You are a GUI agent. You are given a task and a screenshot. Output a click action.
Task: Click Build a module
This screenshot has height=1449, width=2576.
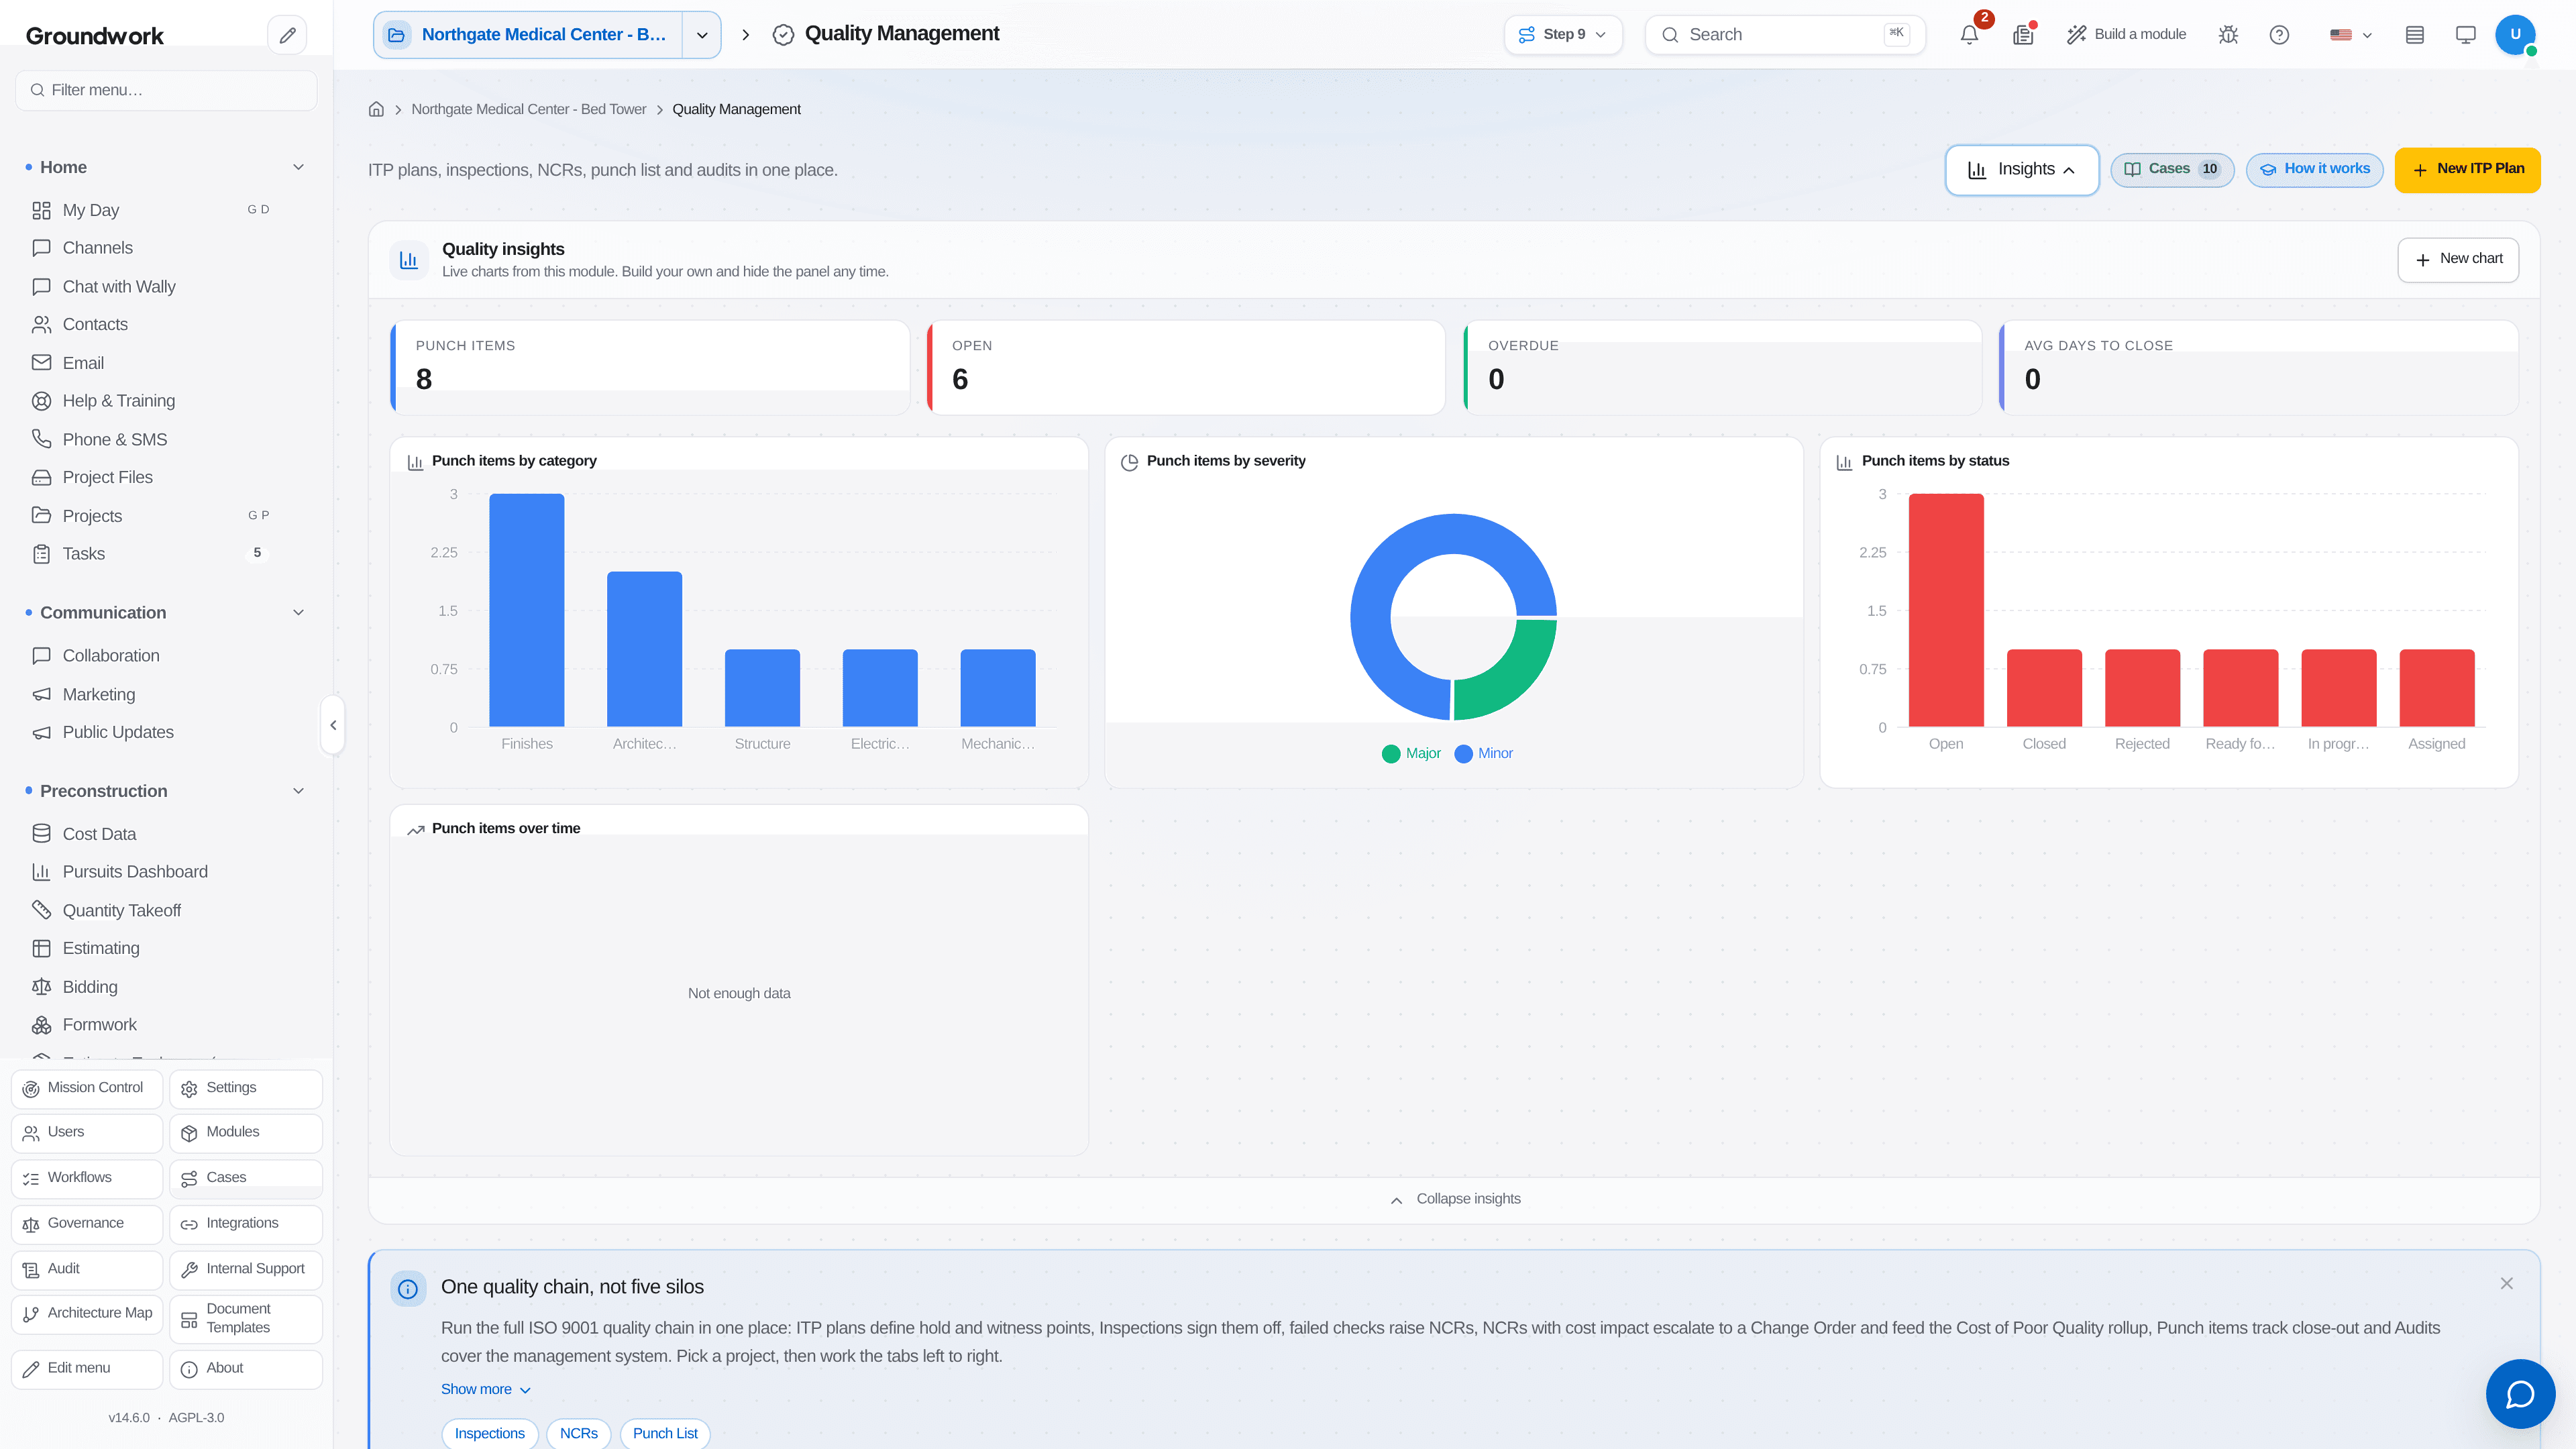2126,35
